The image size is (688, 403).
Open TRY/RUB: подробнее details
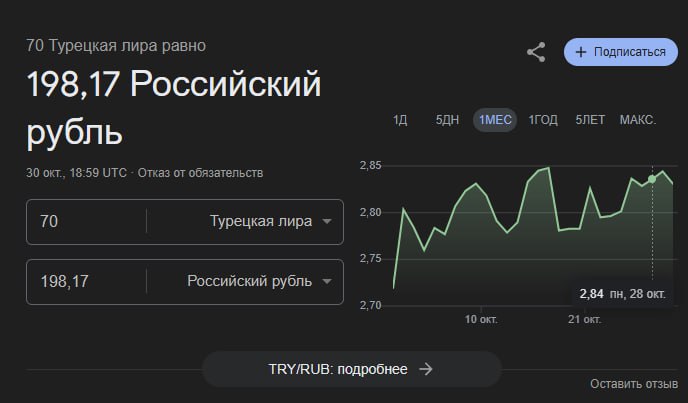click(351, 369)
